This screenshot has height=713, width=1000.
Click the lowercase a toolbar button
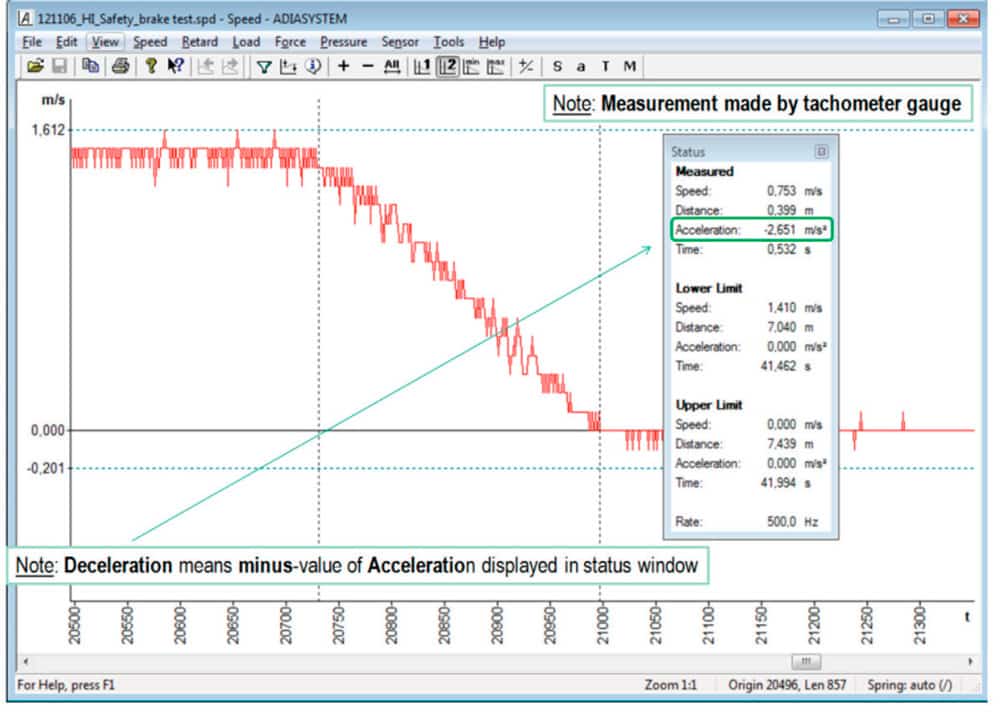(581, 66)
